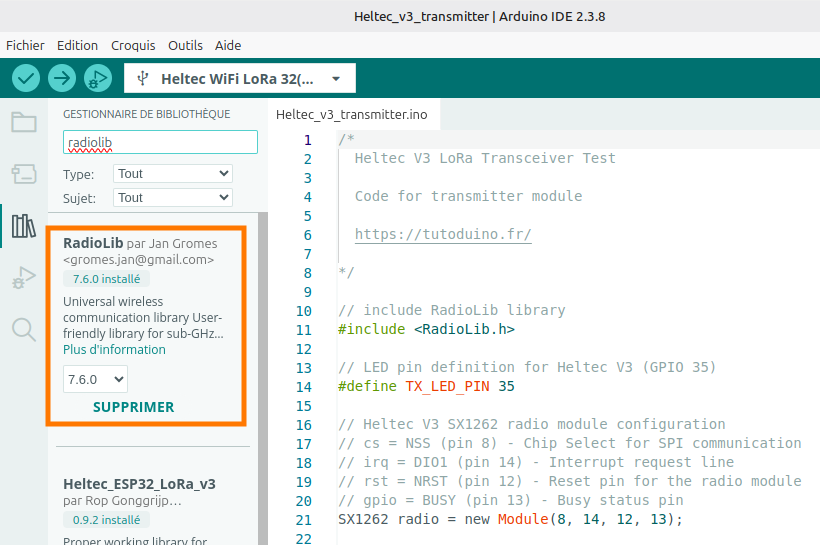Click SUPPRIMER to remove RadioLib
This screenshot has height=545, width=820.
click(x=133, y=407)
